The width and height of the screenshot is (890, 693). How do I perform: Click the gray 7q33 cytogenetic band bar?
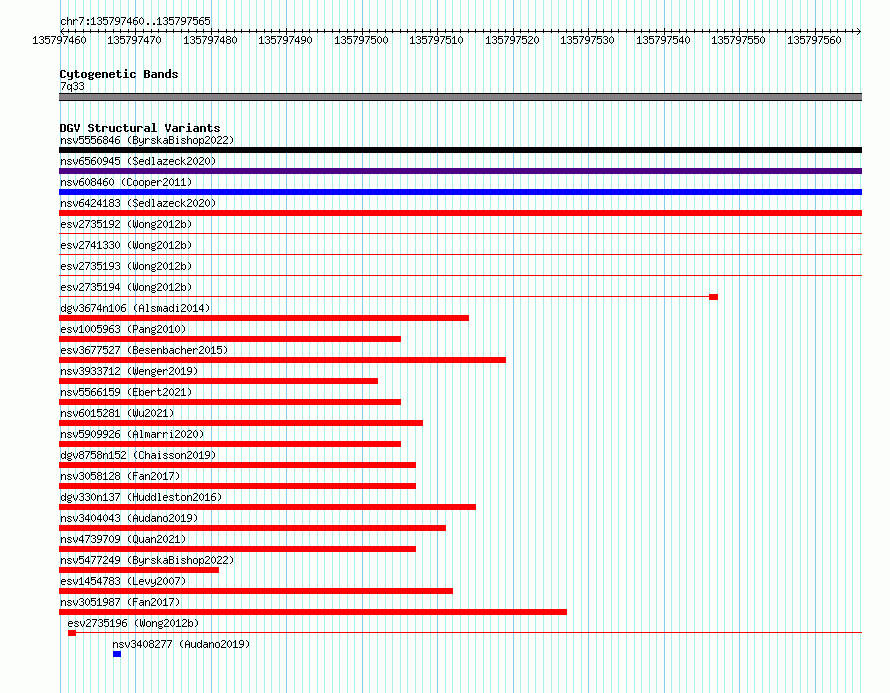pos(460,97)
